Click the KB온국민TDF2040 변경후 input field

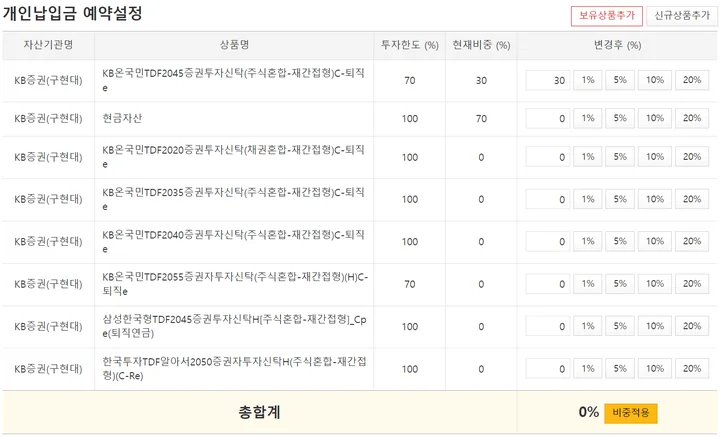click(x=548, y=241)
